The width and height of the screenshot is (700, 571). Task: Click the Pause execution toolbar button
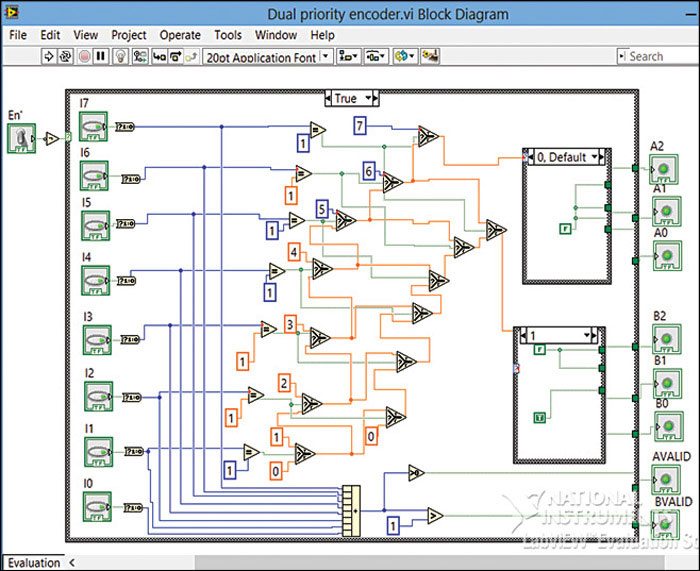(x=102, y=57)
